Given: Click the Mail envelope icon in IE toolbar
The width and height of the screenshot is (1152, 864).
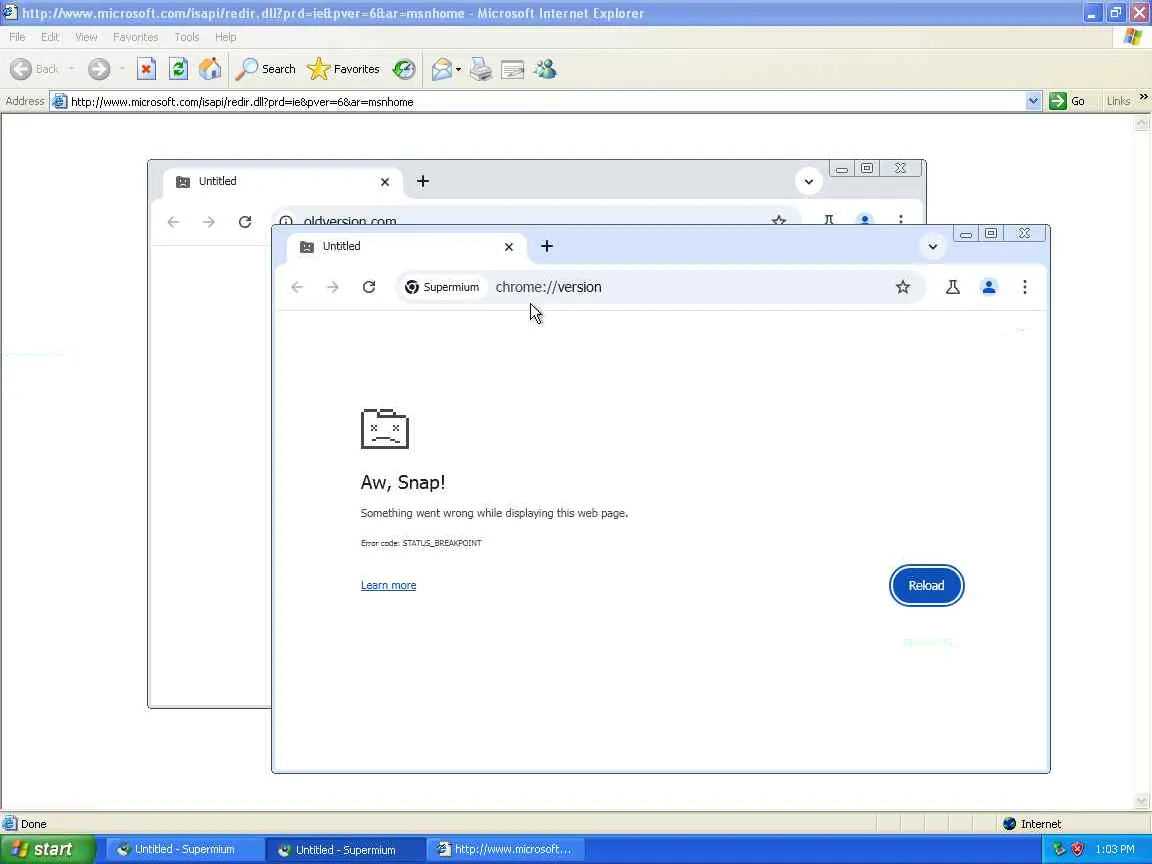Looking at the screenshot, I should (x=442, y=69).
